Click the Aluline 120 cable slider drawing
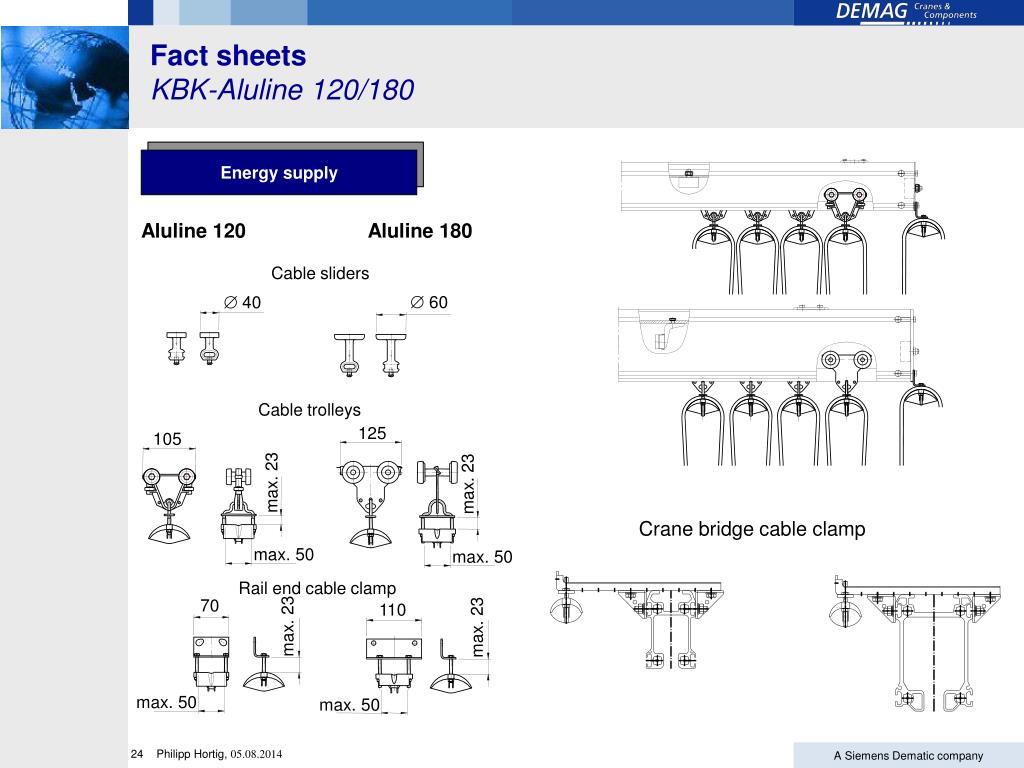 (x=193, y=348)
